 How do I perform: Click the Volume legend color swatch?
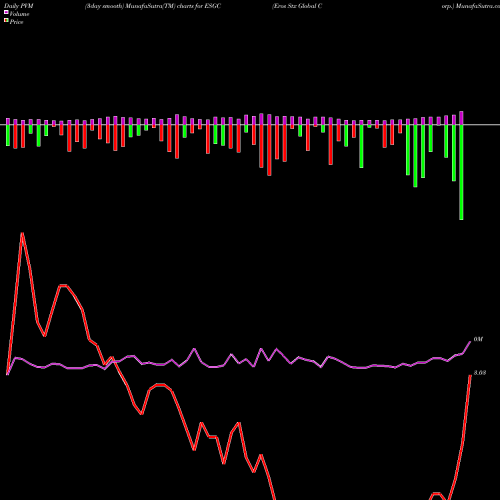(6, 12)
